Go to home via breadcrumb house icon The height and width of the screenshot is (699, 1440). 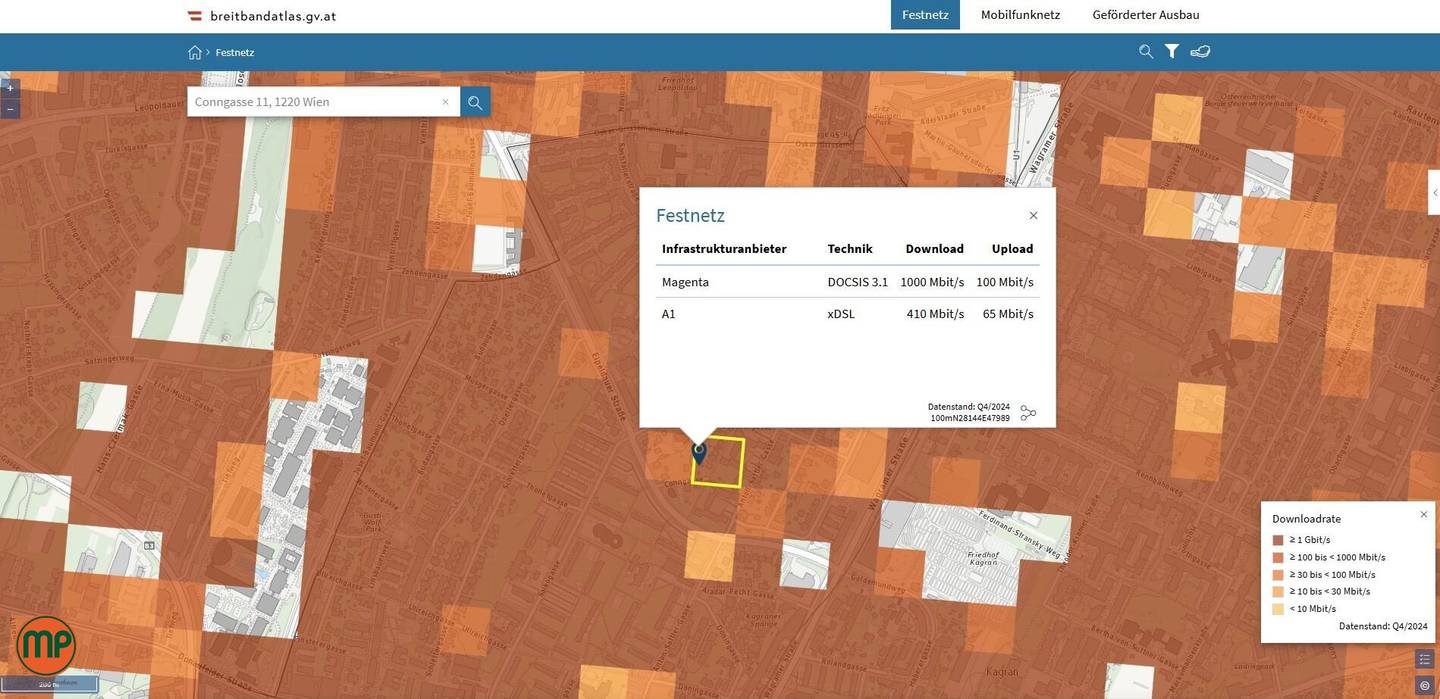pos(195,52)
